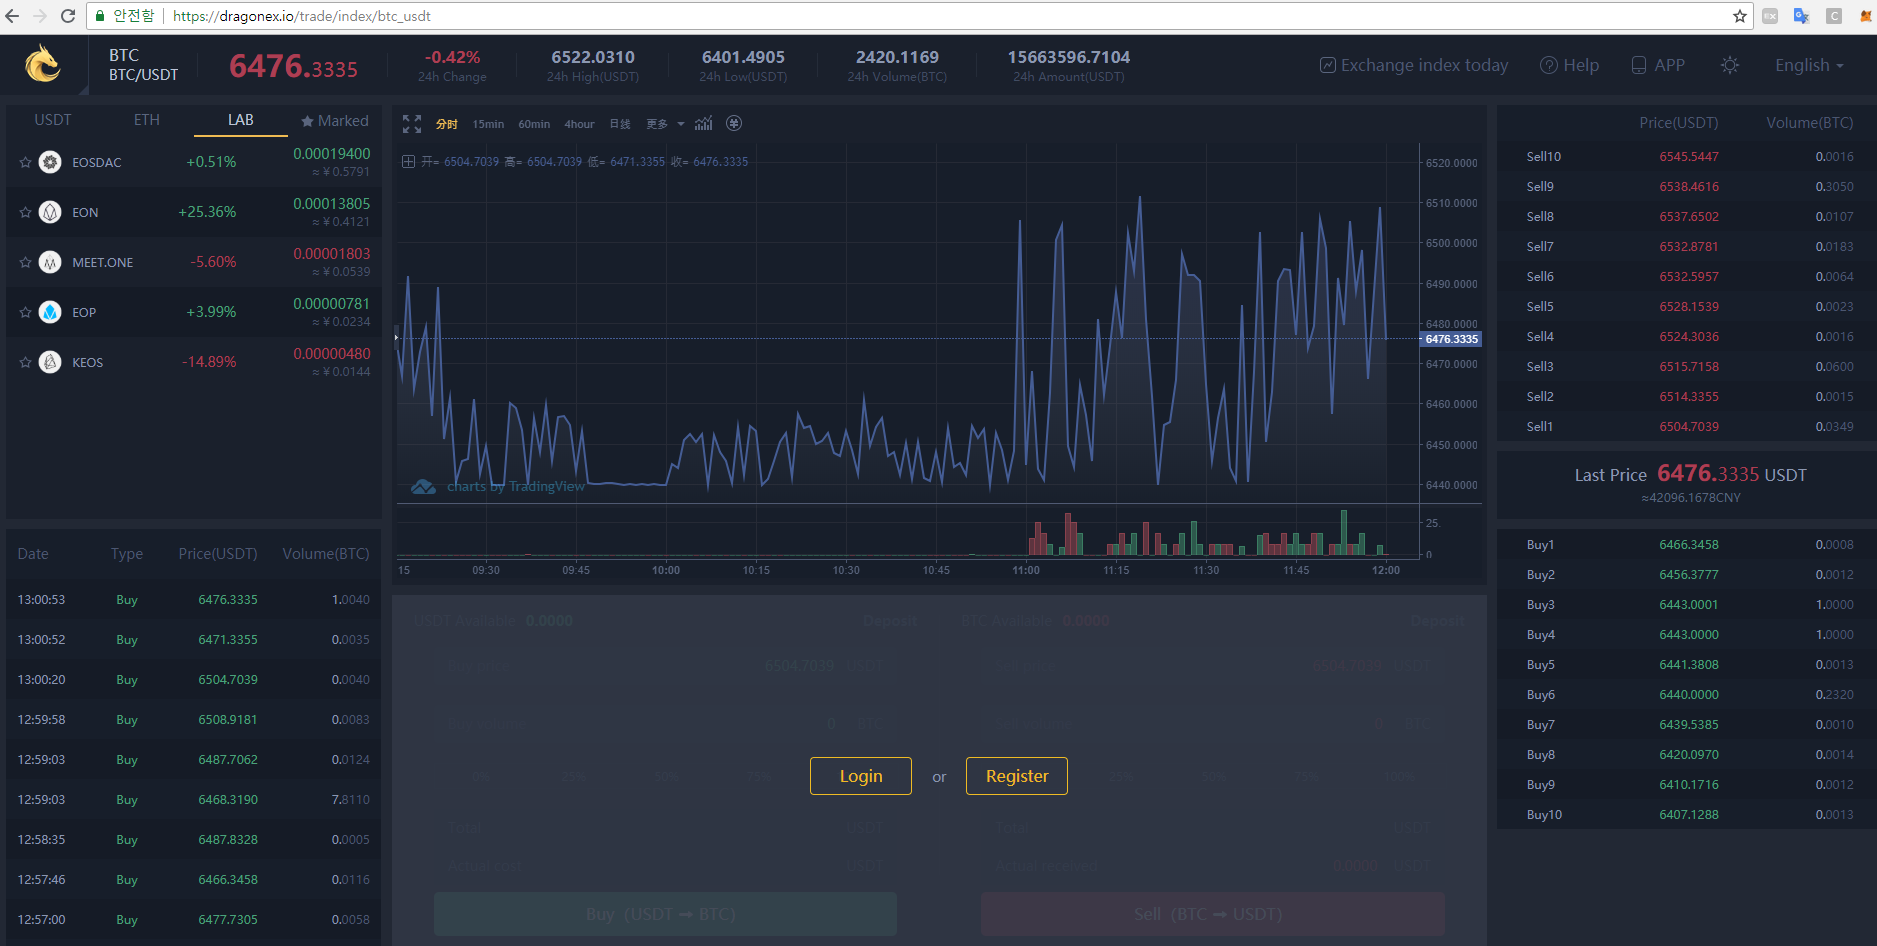Open the APP download link
The image size is (1877, 946).
[1658, 65]
